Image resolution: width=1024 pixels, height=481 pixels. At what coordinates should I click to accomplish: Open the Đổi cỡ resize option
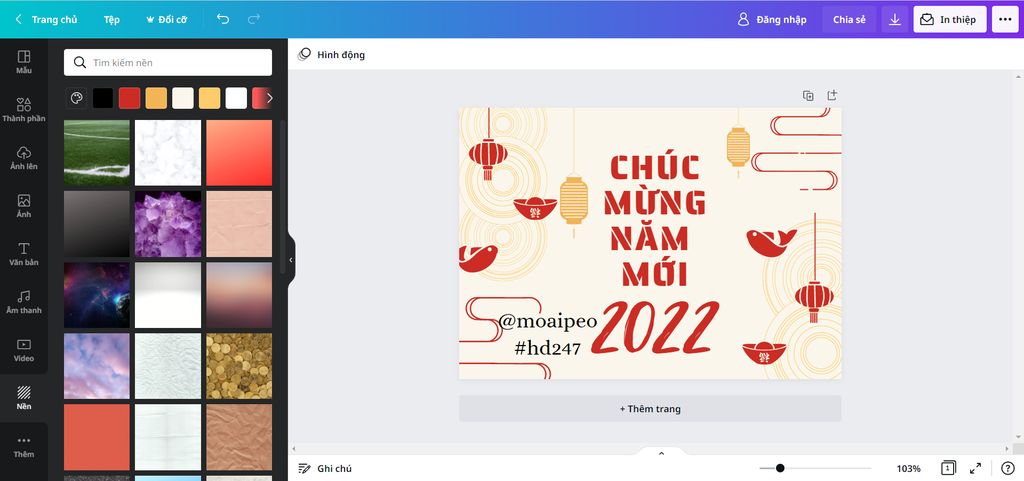167,20
